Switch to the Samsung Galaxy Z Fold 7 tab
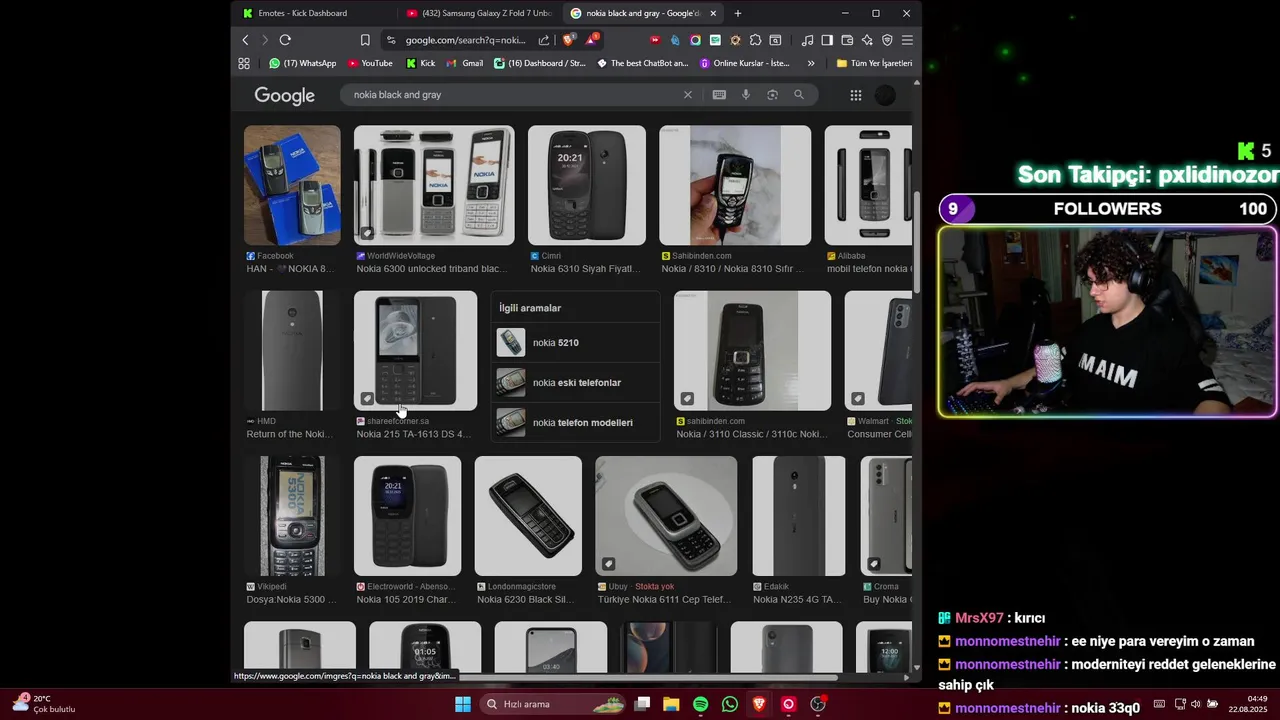The width and height of the screenshot is (1280, 720). coord(478,13)
